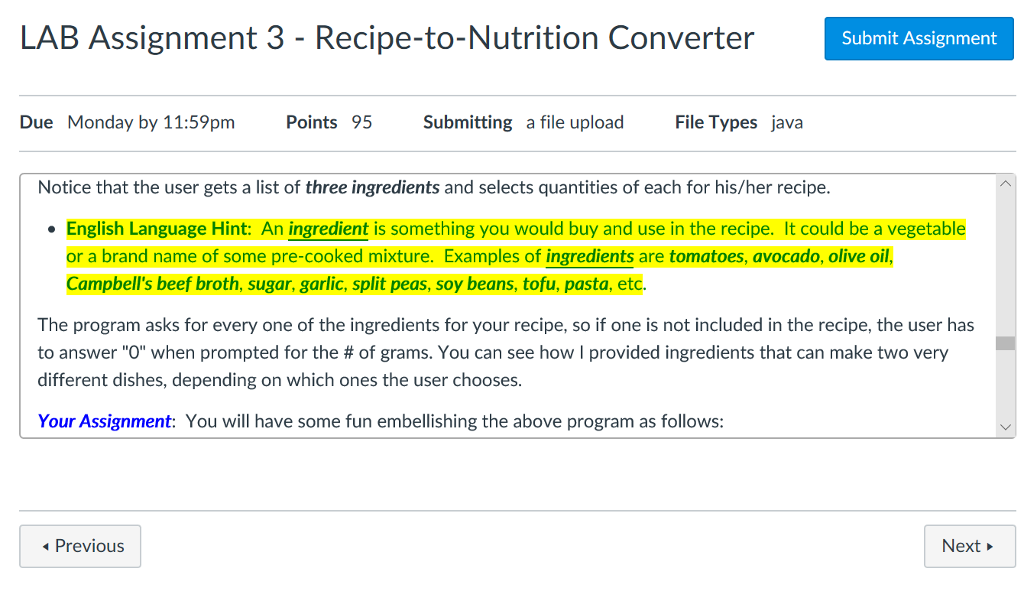This screenshot has height=601, width=1024.
Task: Click the bullet point beside English Language Hint
Action: click(52, 228)
